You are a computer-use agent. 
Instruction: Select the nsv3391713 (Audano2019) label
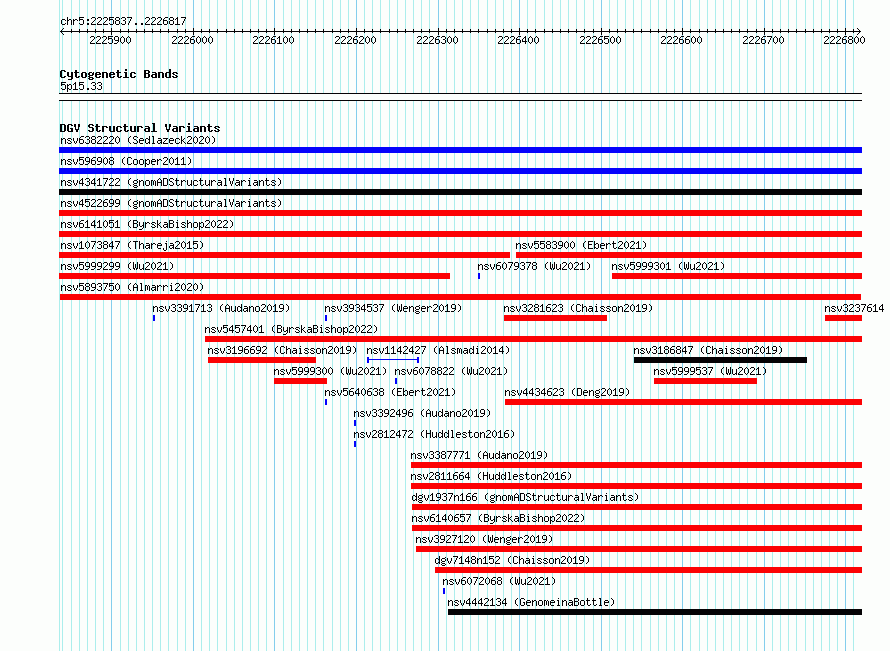pos(221,308)
